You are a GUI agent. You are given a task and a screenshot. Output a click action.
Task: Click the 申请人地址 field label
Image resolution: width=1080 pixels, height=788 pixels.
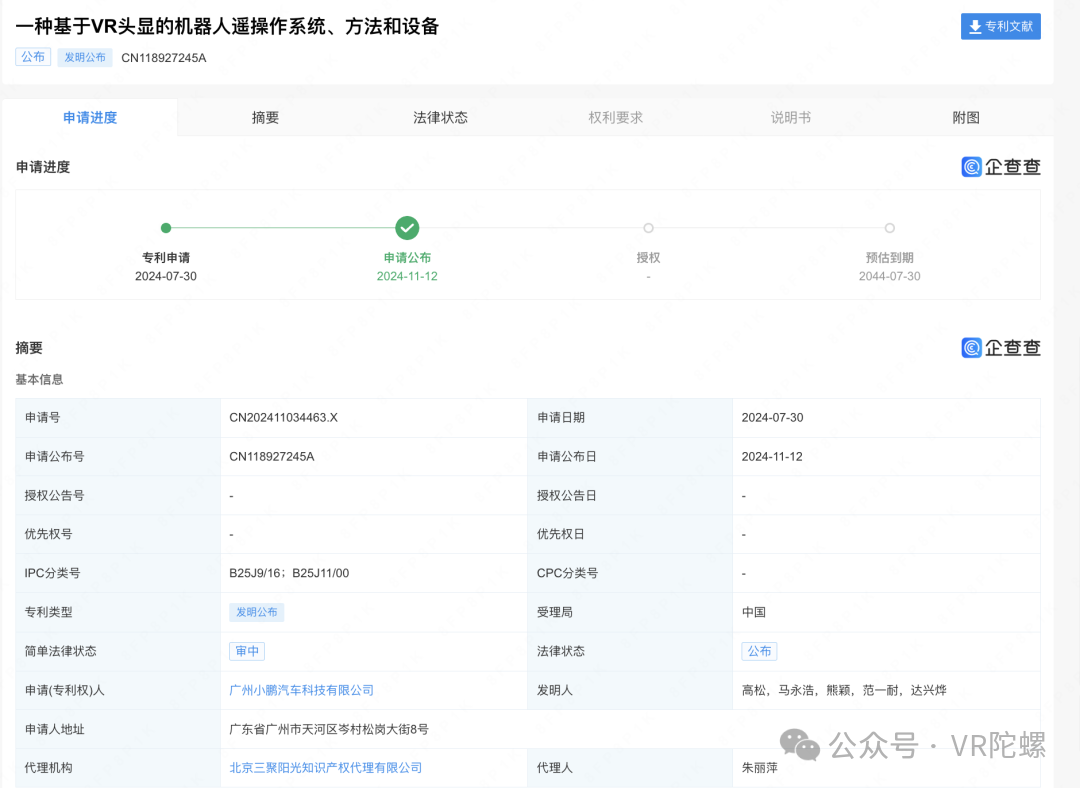pos(54,729)
